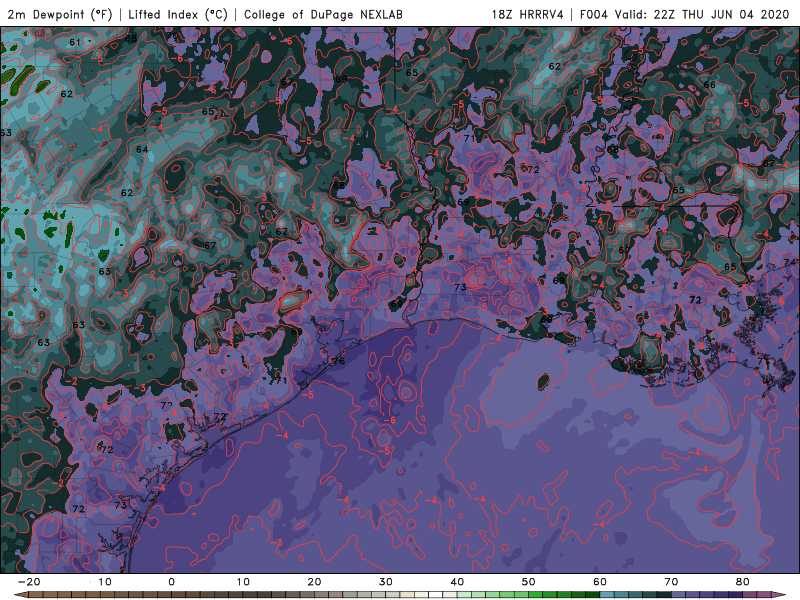This screenshot has height=600, width=800.
Task: Click the '50' color bar label
Action: [x=529, y=582]
